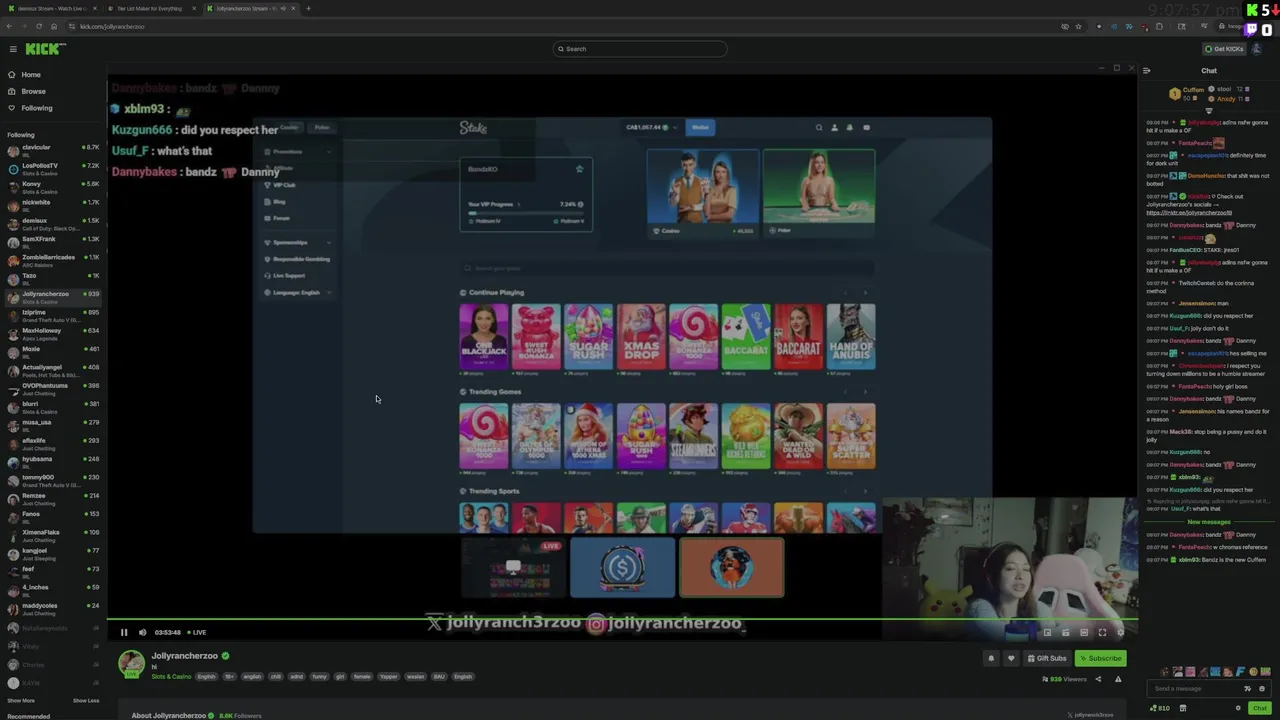Jump to LIVE in the player
The image size is (1280, 720).
[x=197, y=632]
